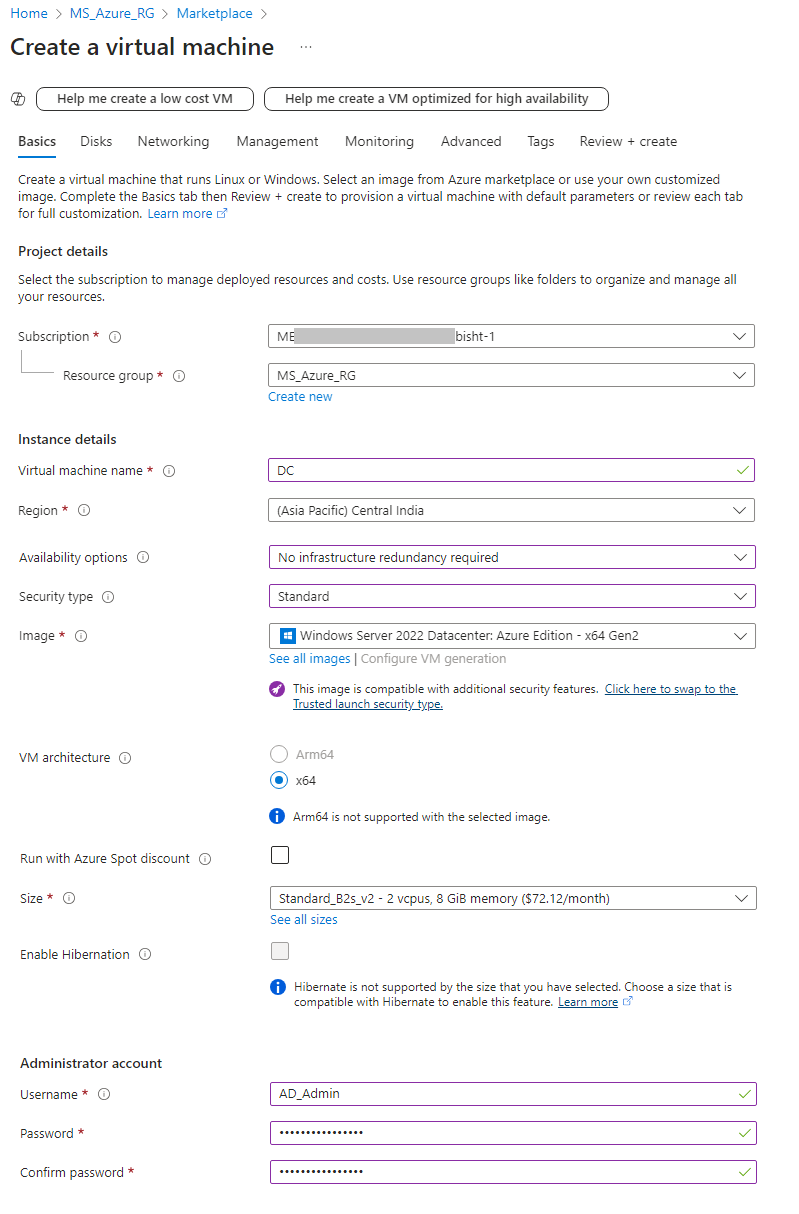799x1214 pixels.
Task: Click the purple rocket Trusted launch icon
Action: 277,690
